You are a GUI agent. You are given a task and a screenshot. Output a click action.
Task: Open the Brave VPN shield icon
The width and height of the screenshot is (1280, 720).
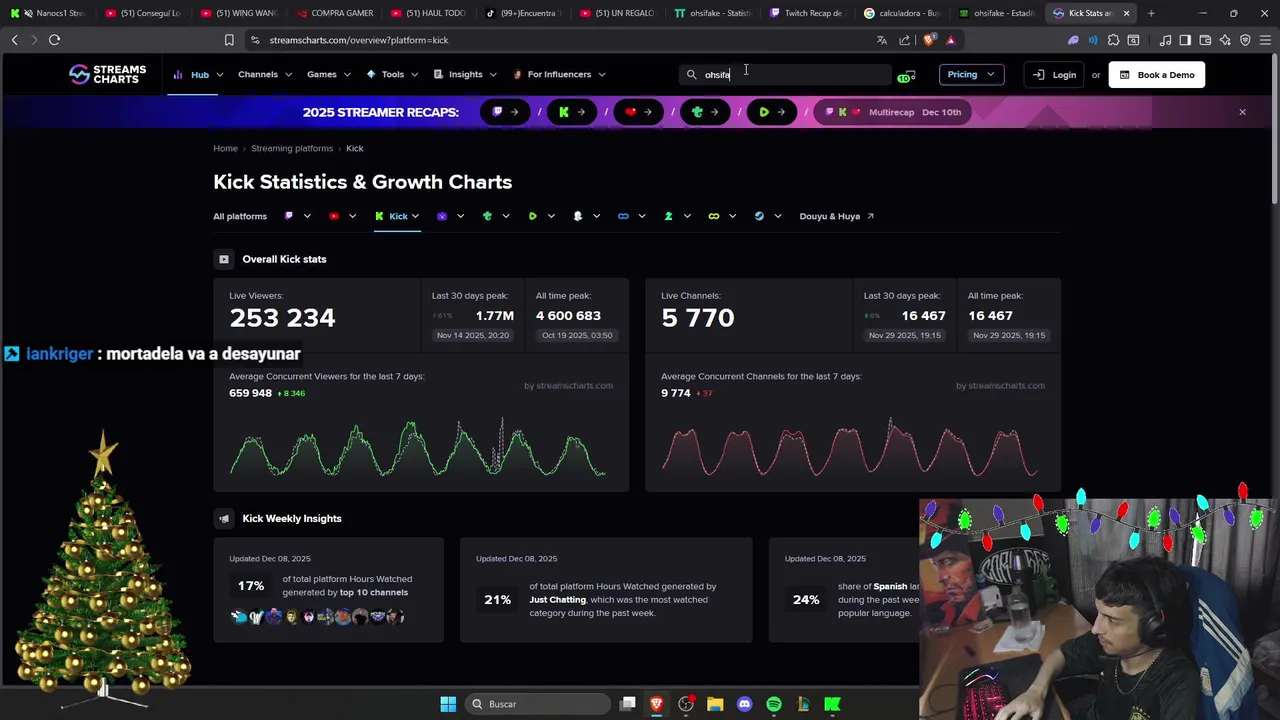point(1245,40)
